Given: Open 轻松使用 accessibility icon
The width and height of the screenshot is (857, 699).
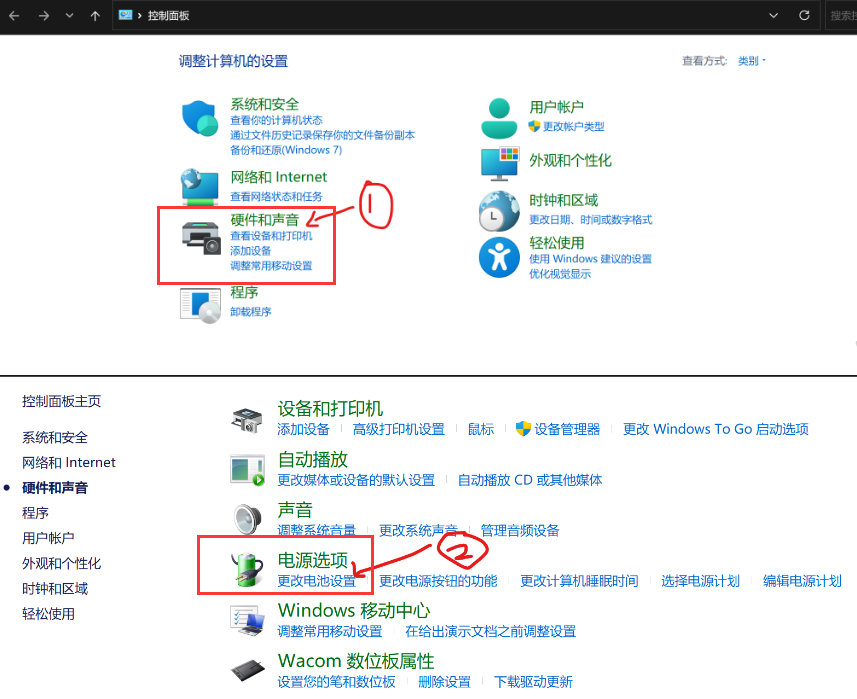Looking at the screenshot, I should [x=499, y=255].
